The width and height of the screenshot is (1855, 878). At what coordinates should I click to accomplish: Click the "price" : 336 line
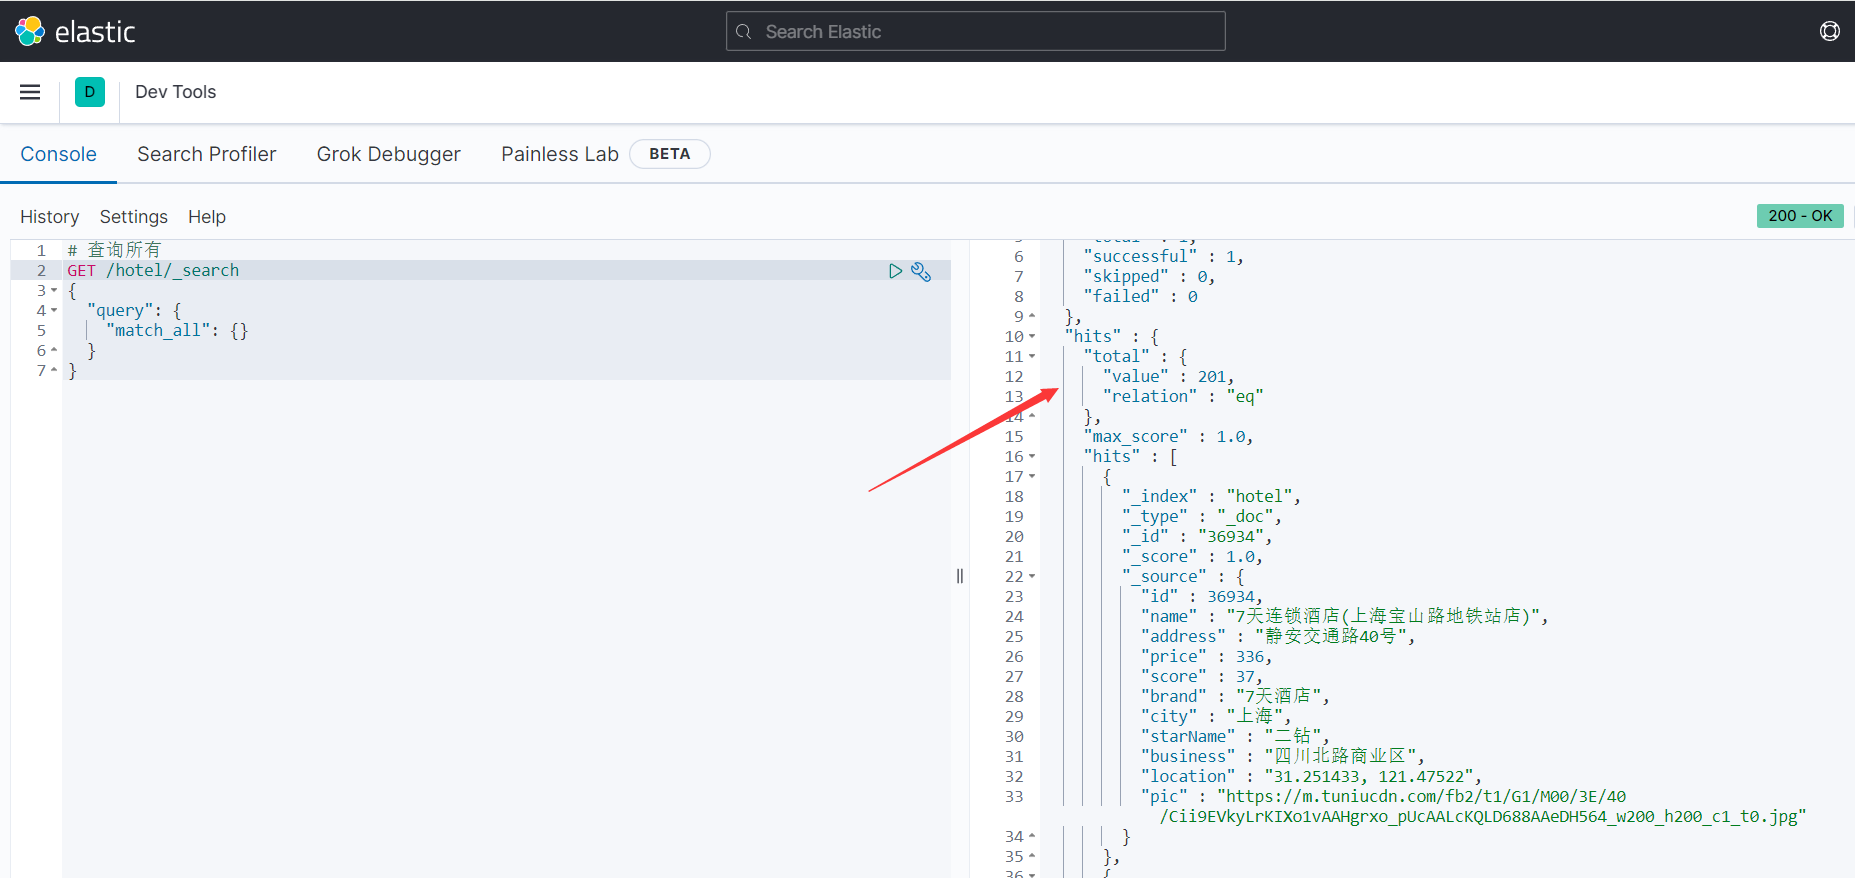click(1207, 657)
